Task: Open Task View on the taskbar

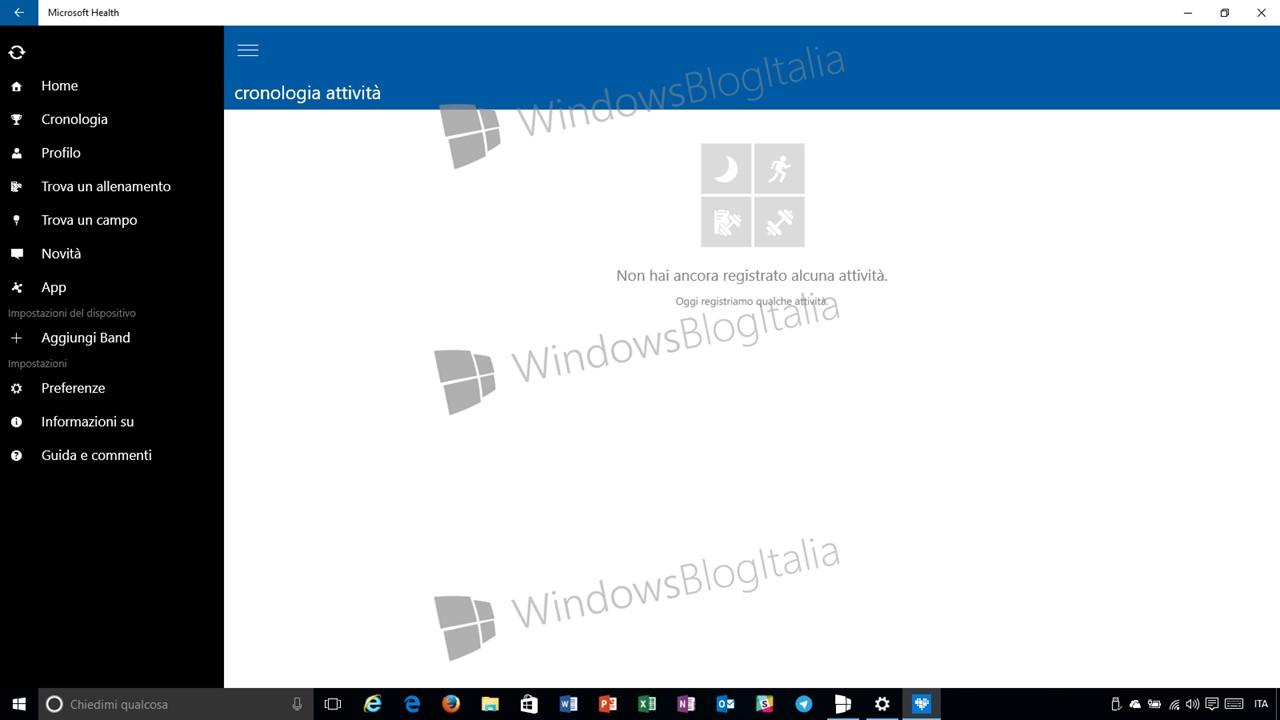Action: (x=333, y=704)
